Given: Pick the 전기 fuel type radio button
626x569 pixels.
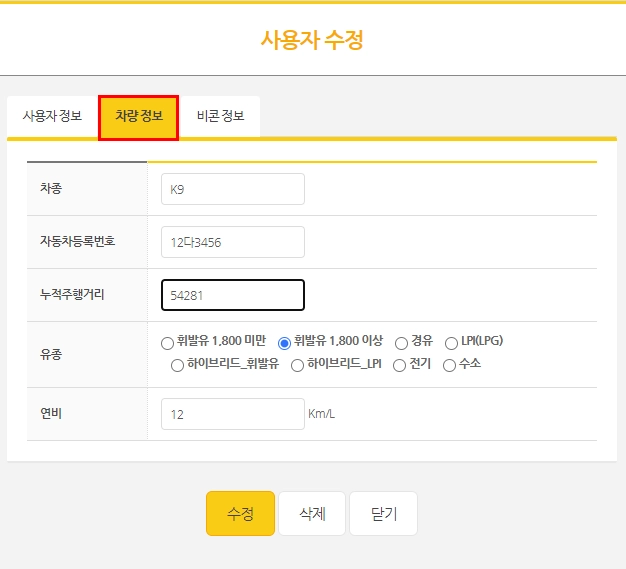Looking at the screenshot, I should [x=399, y=365].
